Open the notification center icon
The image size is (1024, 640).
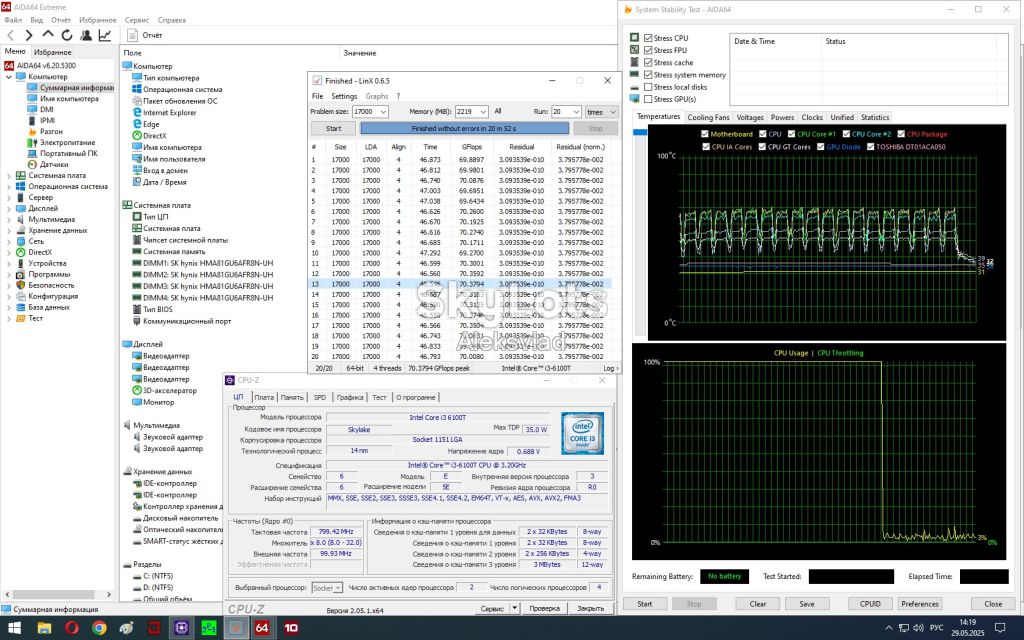pos(1000,628)
